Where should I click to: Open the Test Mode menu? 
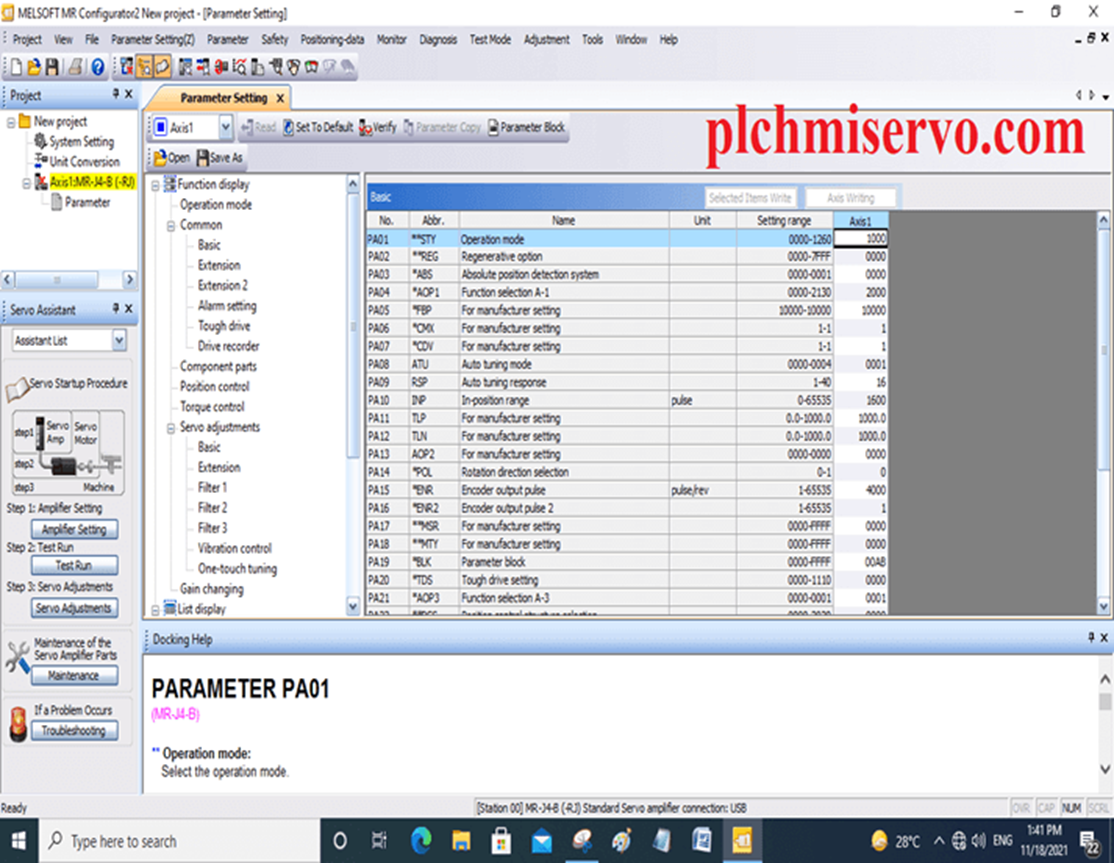coord(490,40)
